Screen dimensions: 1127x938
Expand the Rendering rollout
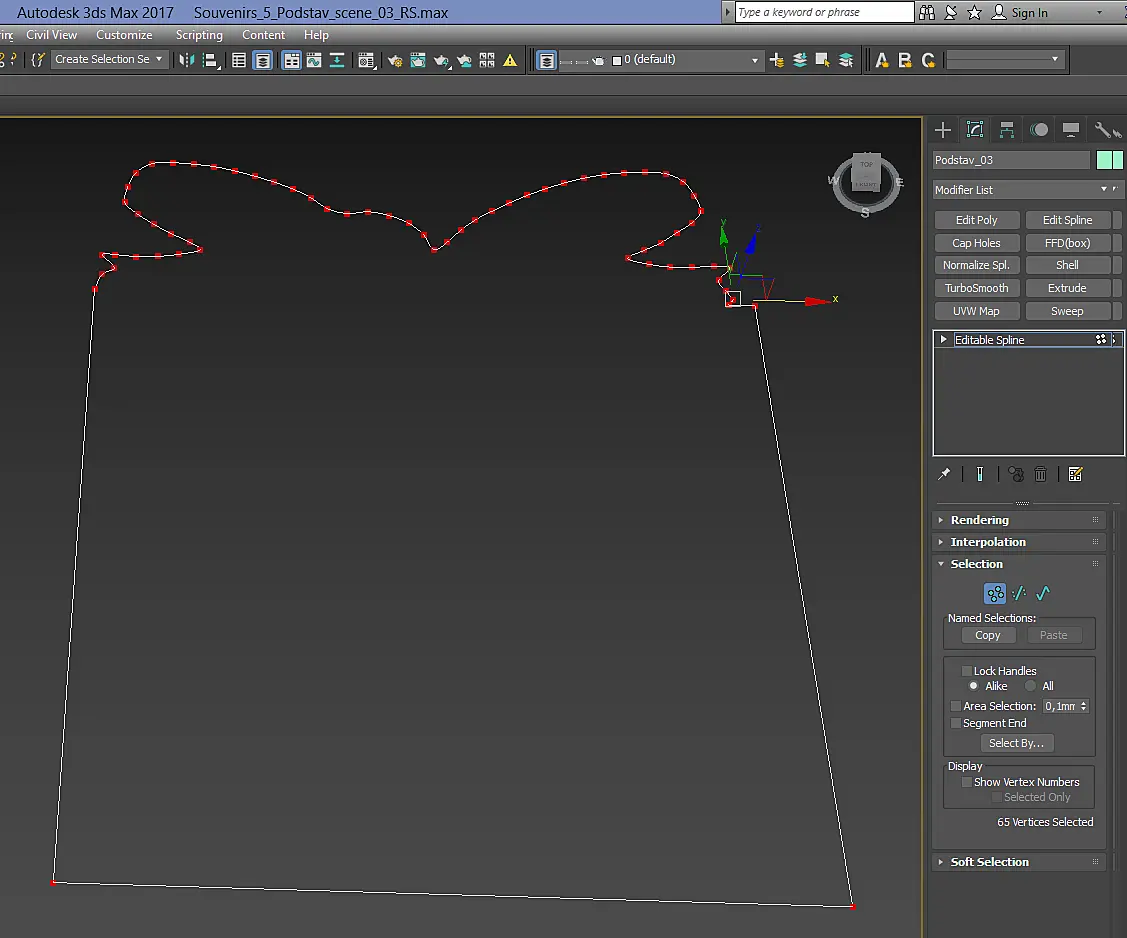1020,520
